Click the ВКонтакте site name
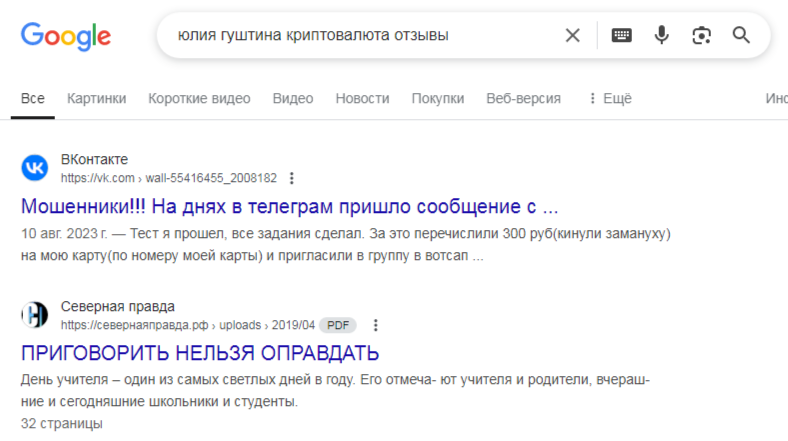The height and width of the screenshot is (441, 788). [x=94, y=159]
